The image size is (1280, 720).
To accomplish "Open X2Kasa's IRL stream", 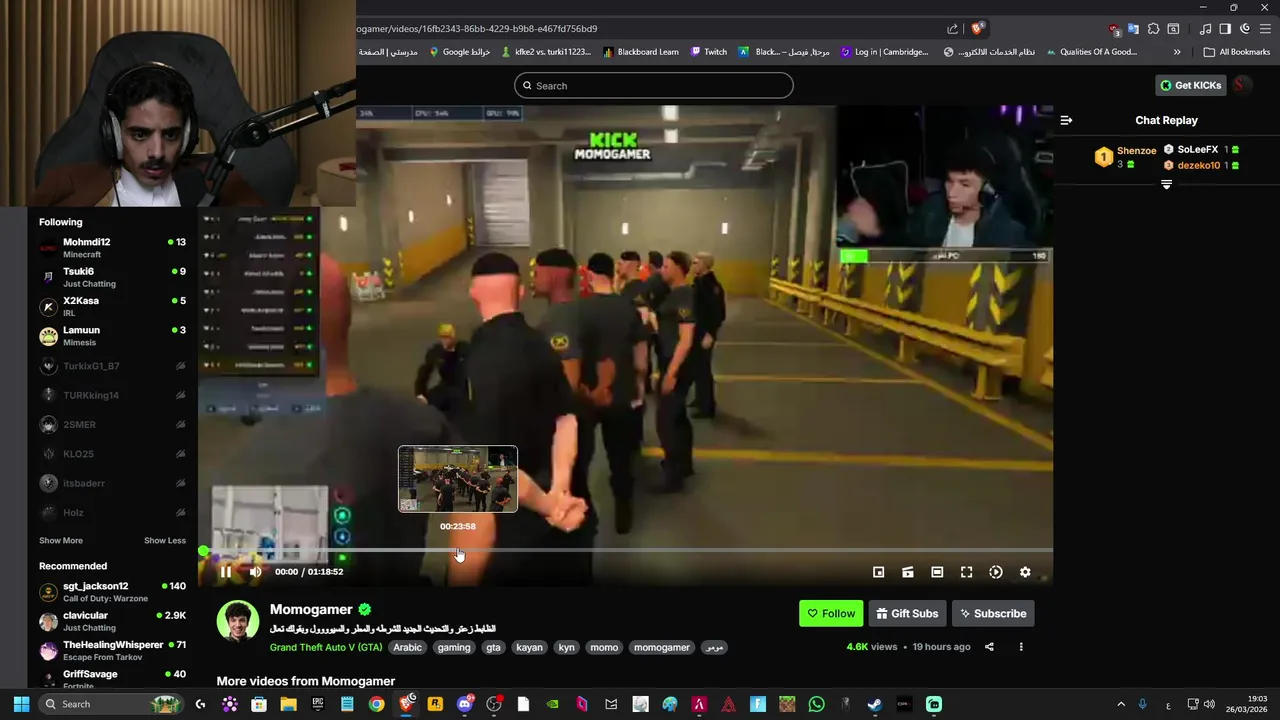I will pos(112,306).
